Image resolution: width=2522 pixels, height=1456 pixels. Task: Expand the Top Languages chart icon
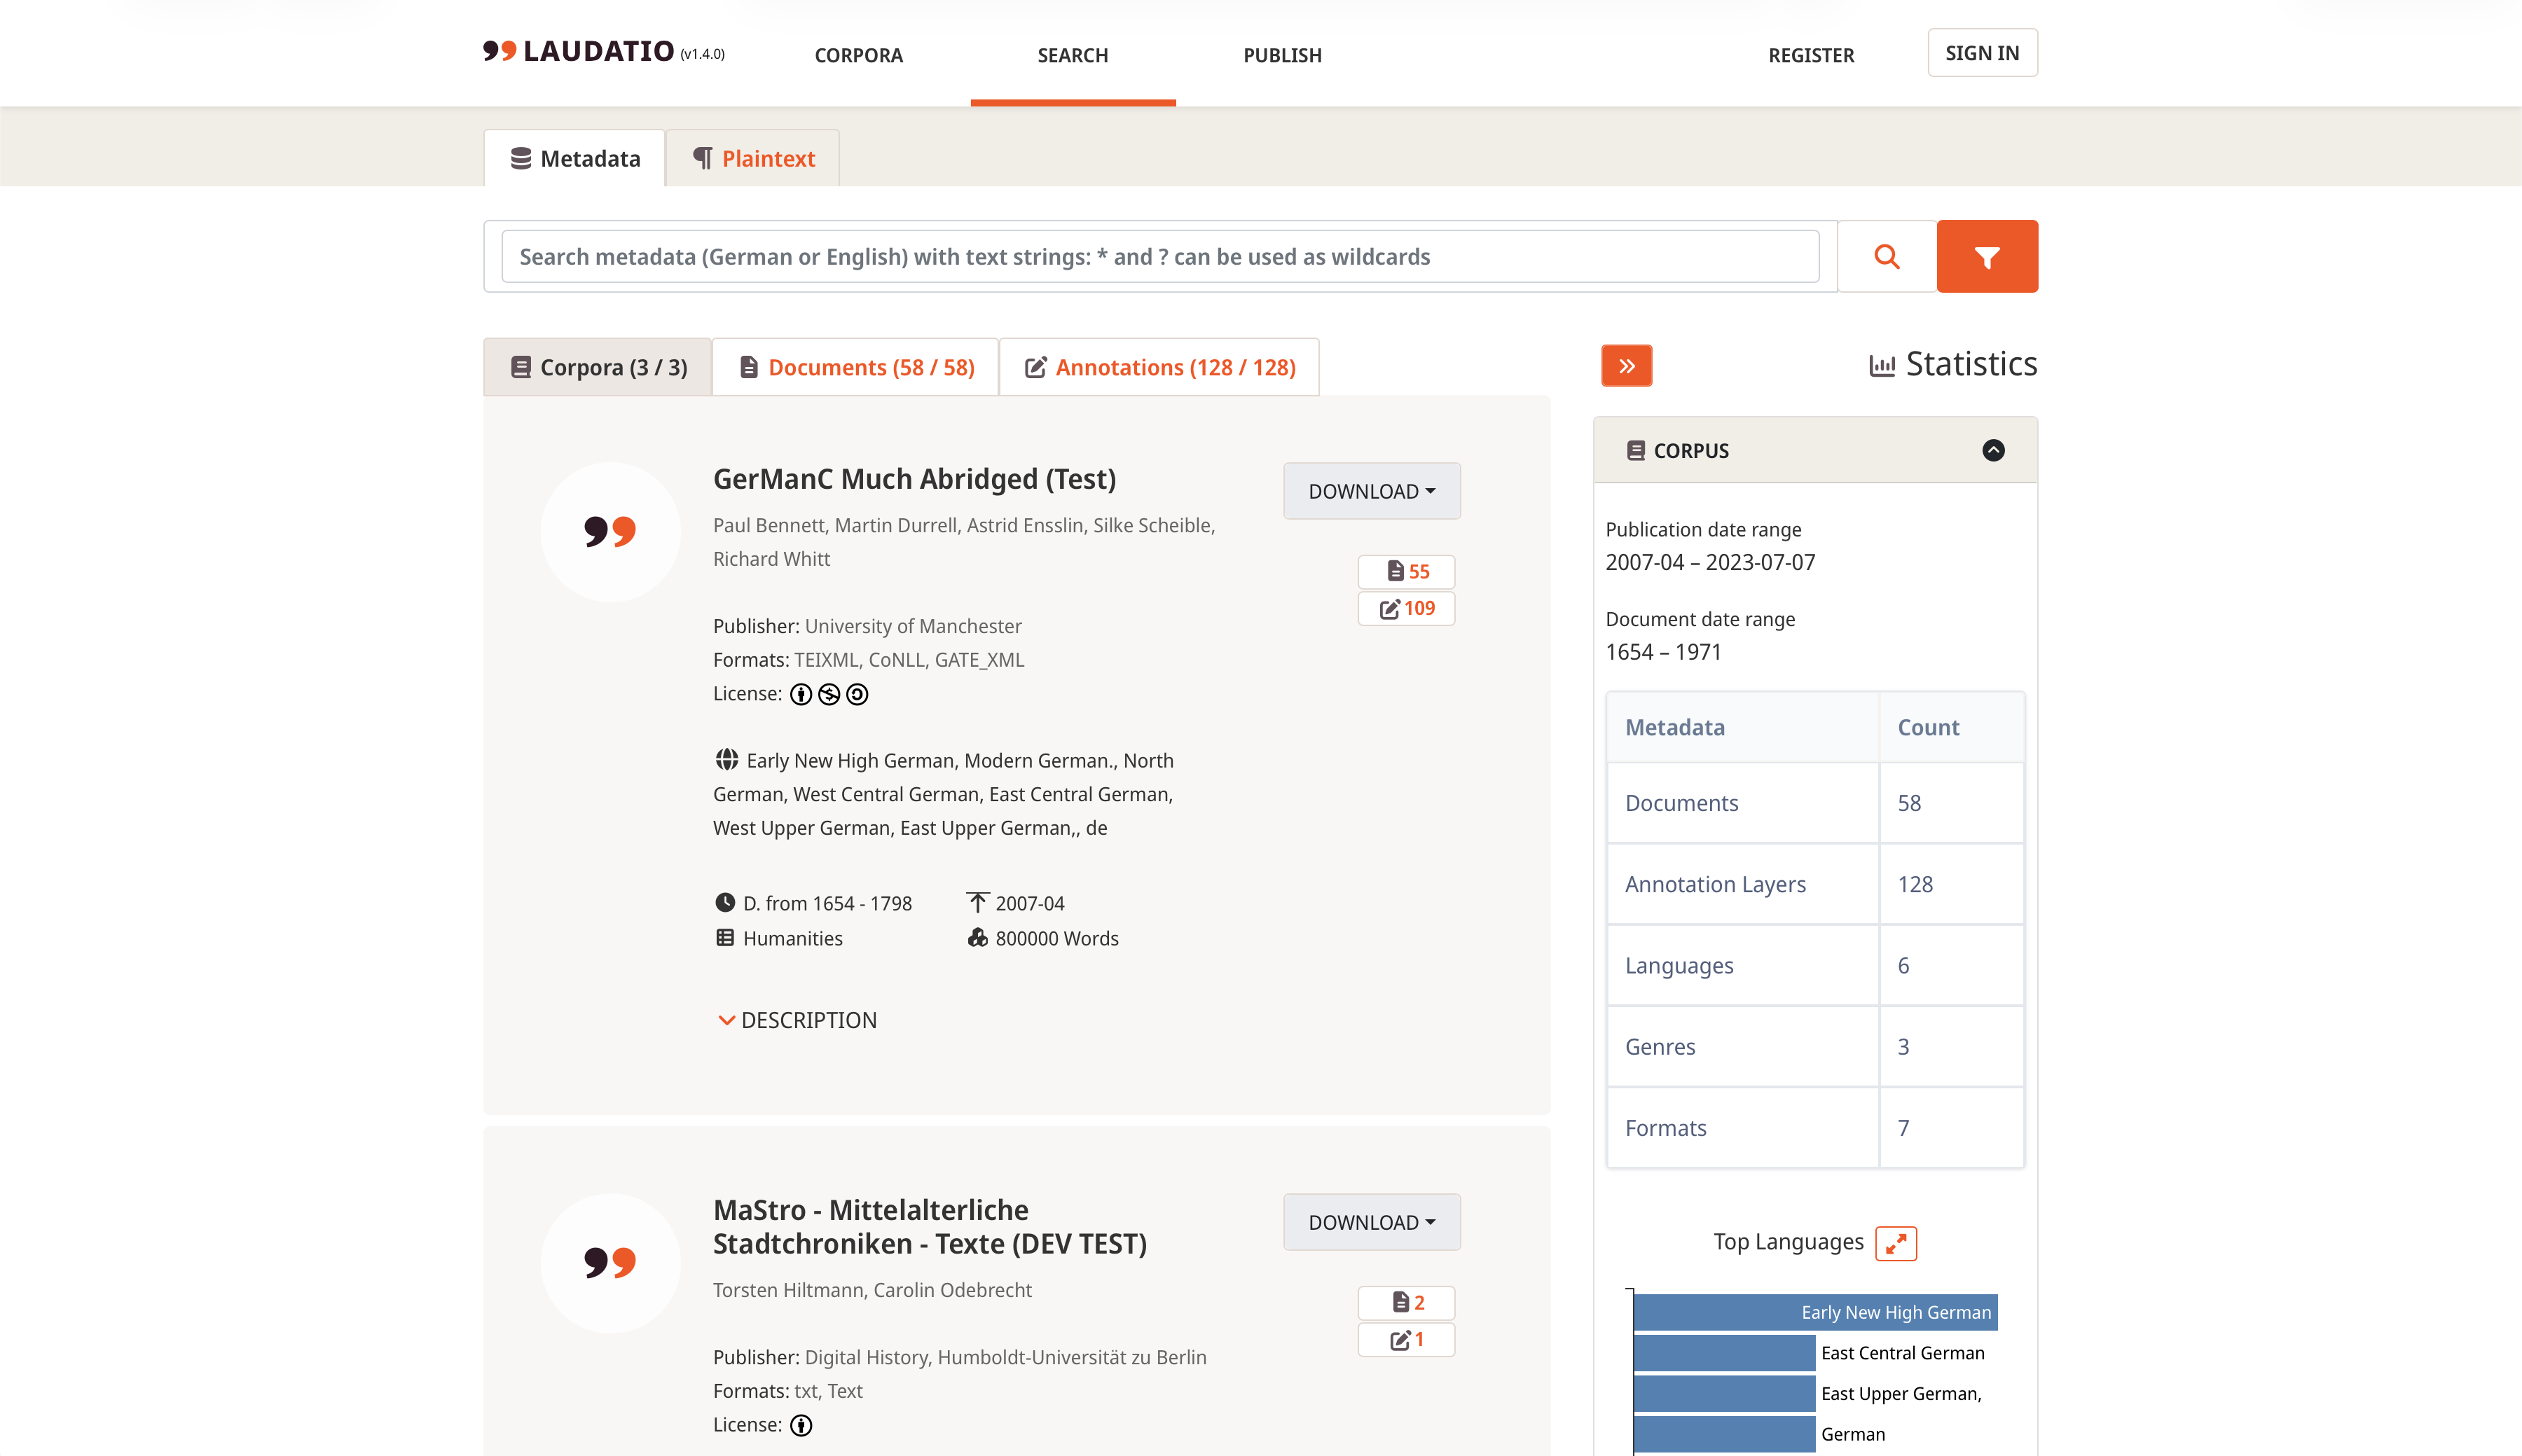(x=1896, y=1243)
